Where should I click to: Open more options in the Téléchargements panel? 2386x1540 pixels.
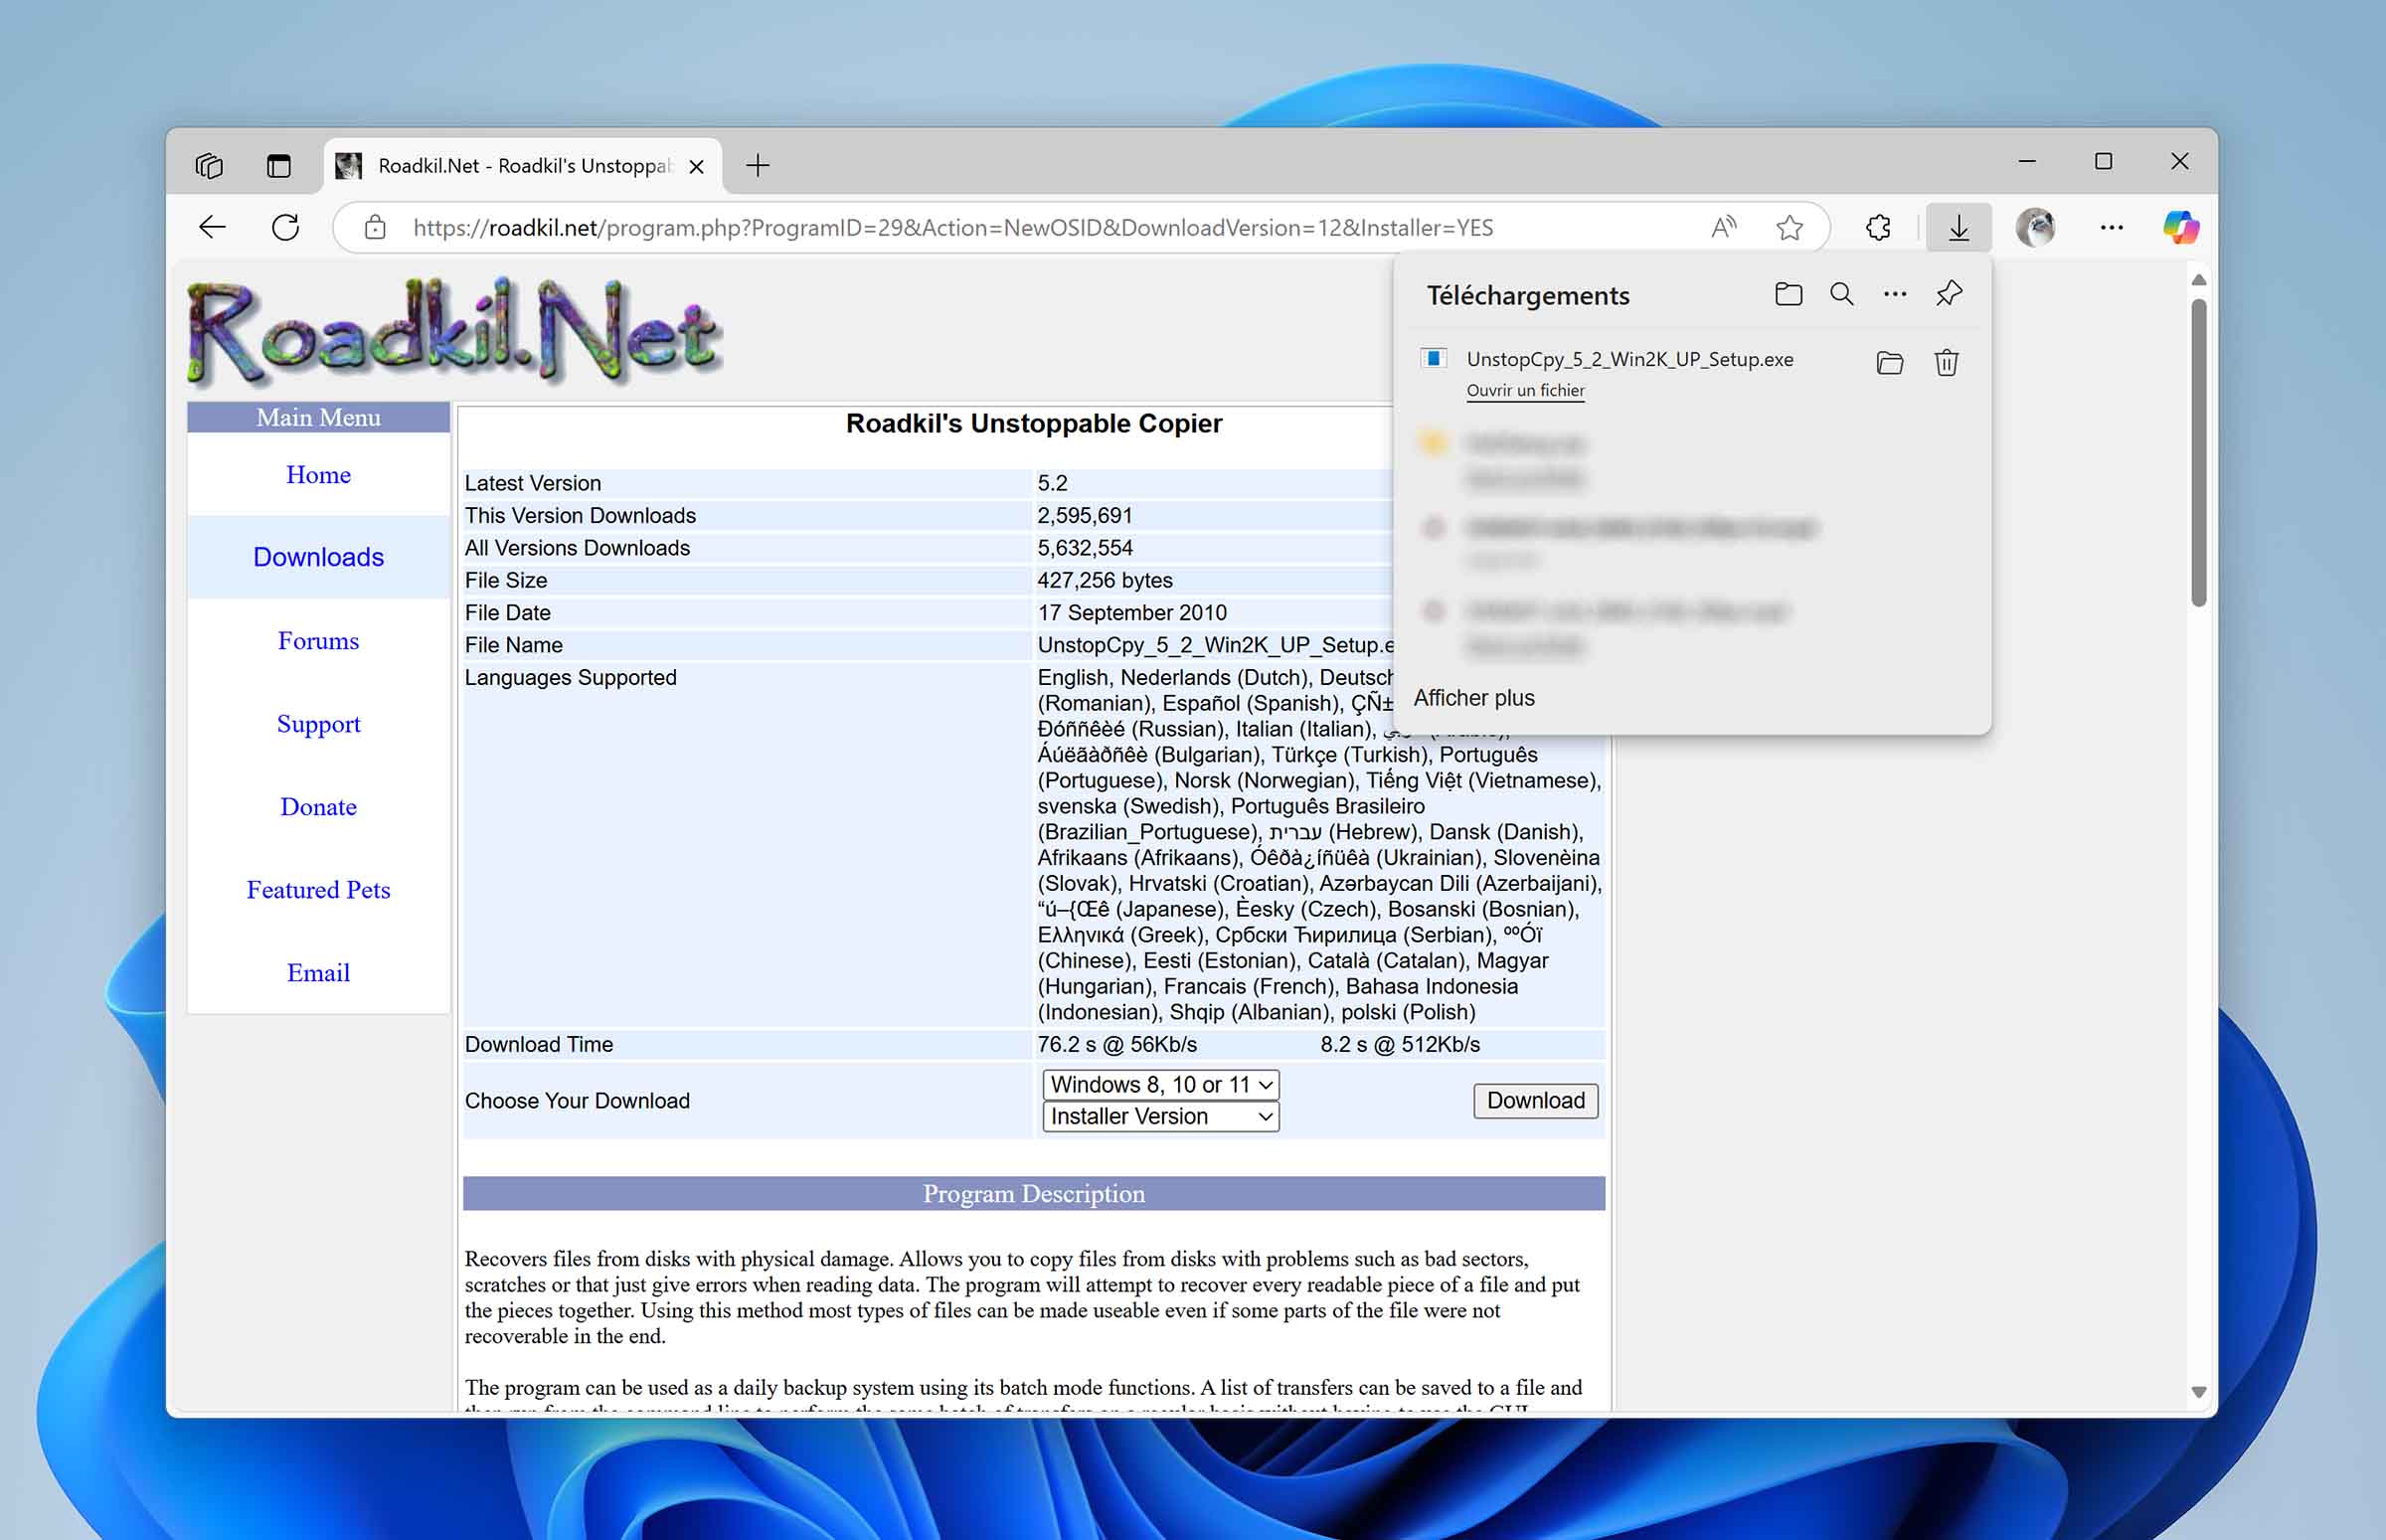pos(1894,294)
